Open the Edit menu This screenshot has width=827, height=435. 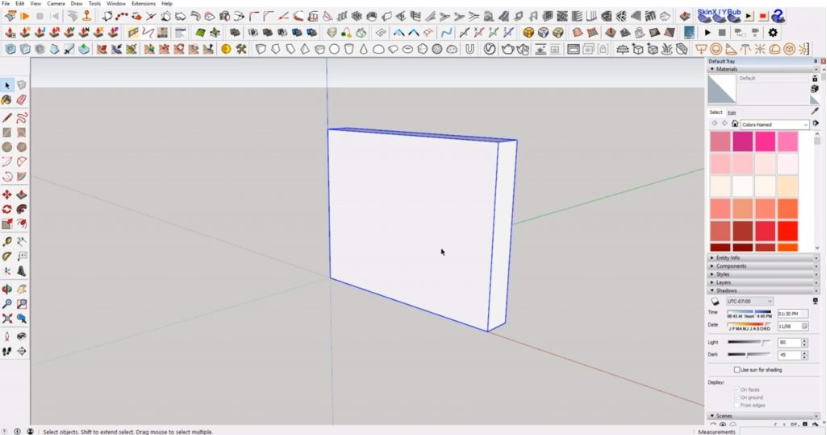click(x=20, y=3)
